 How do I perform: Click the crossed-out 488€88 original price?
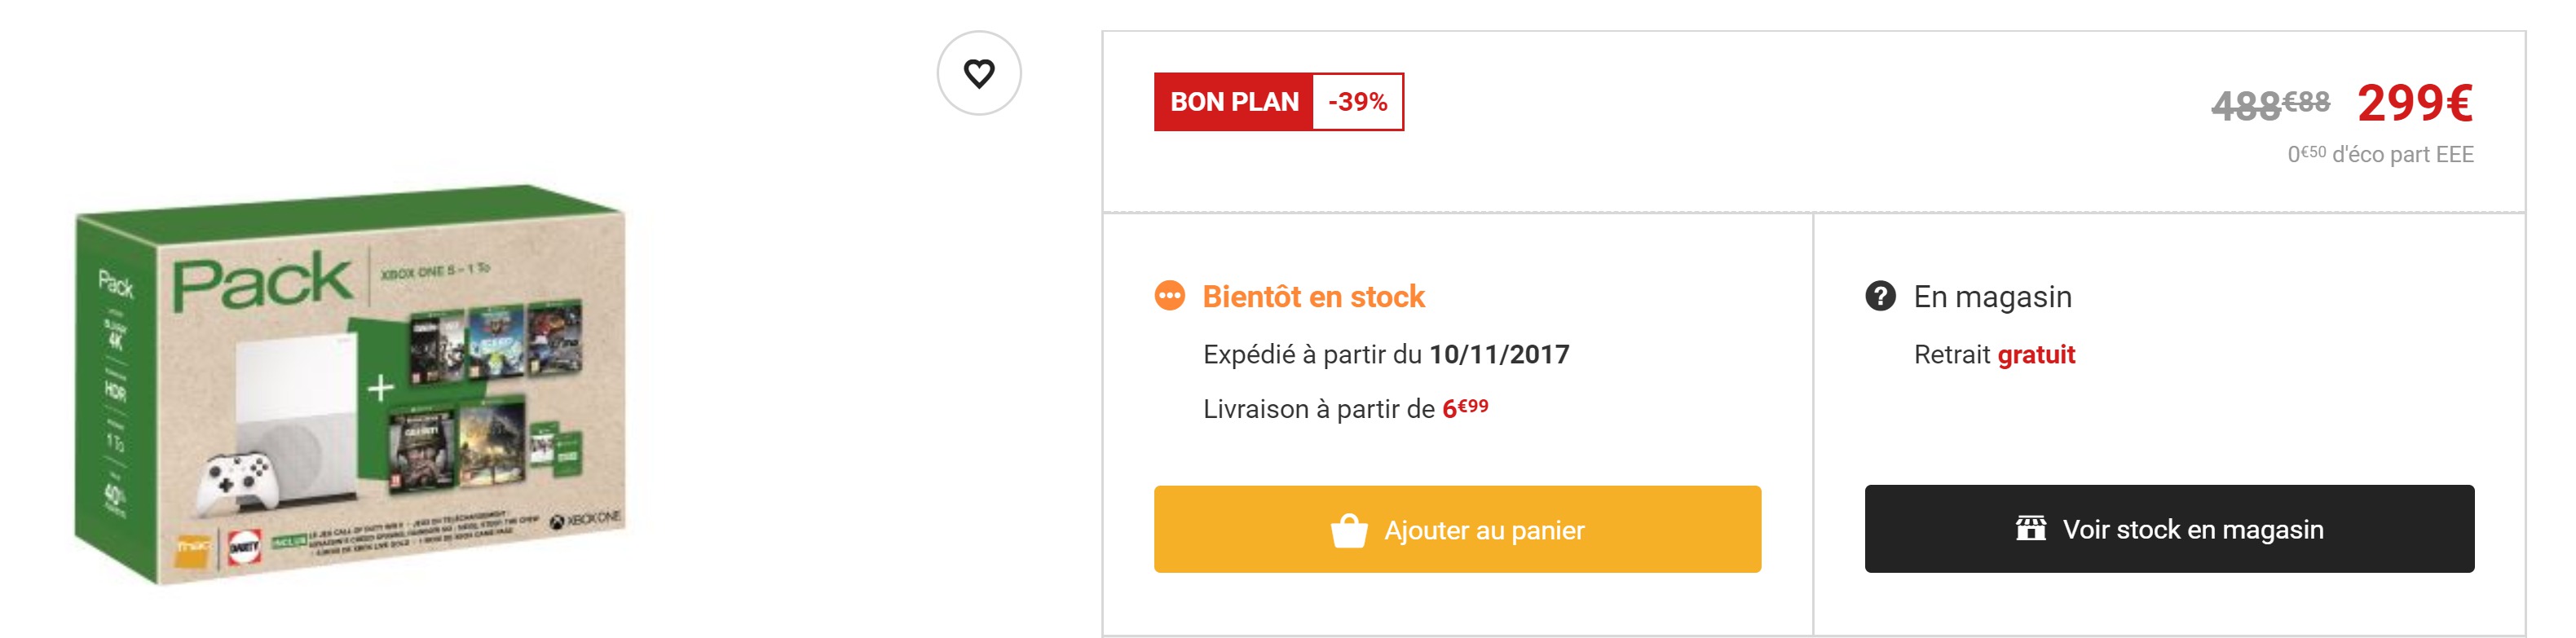tap(2270, 104)
